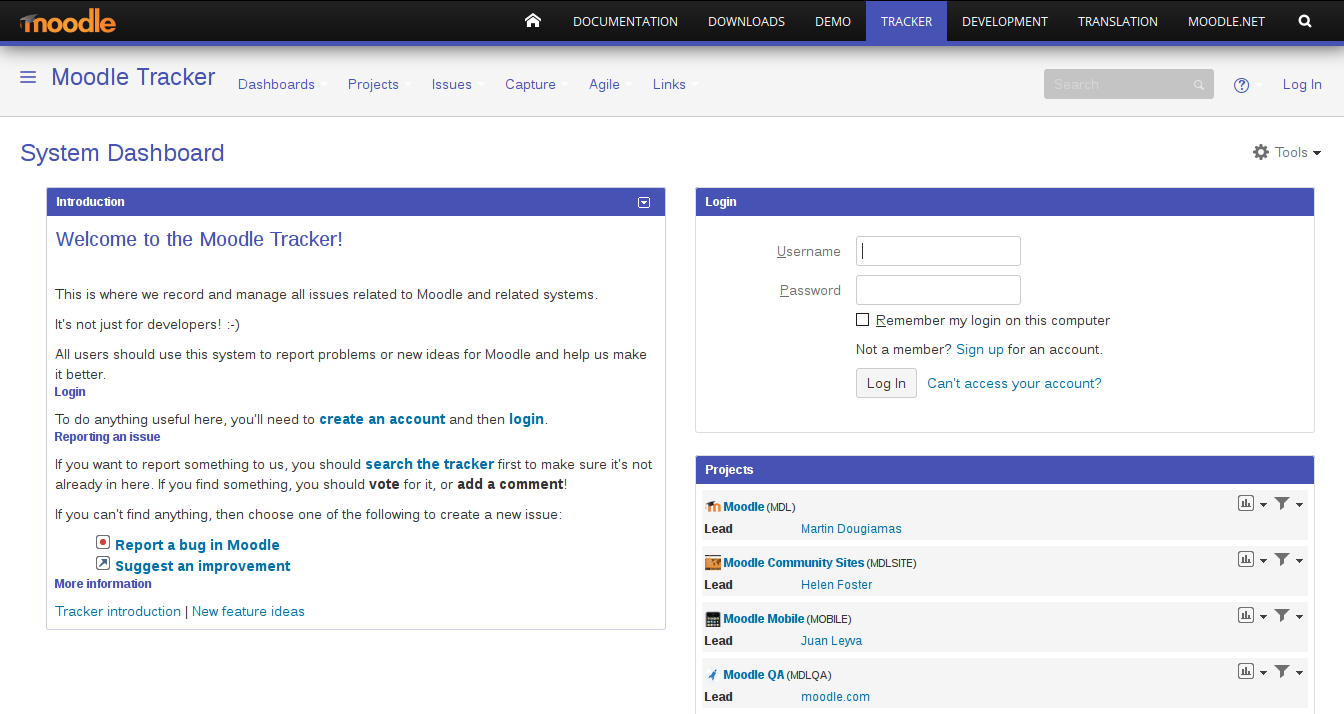Click the Tools gear icon
The width and height of the screenshot is (1344, 714).
coord(1261,152)
